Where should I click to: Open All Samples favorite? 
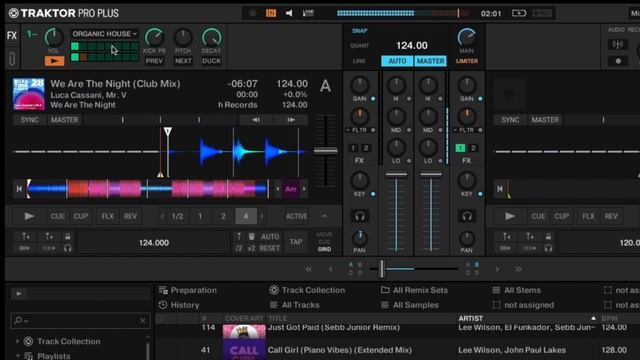[410, 305]
